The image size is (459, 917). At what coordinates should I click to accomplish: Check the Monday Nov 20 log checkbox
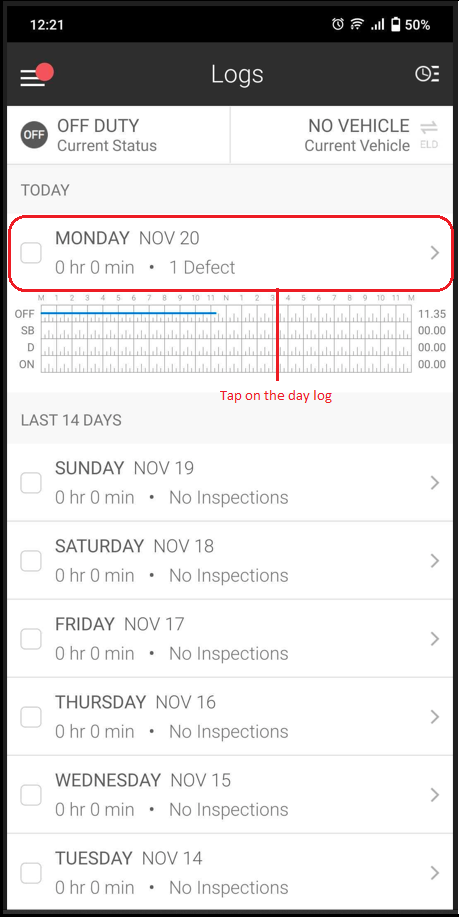[x=31, y=253]
